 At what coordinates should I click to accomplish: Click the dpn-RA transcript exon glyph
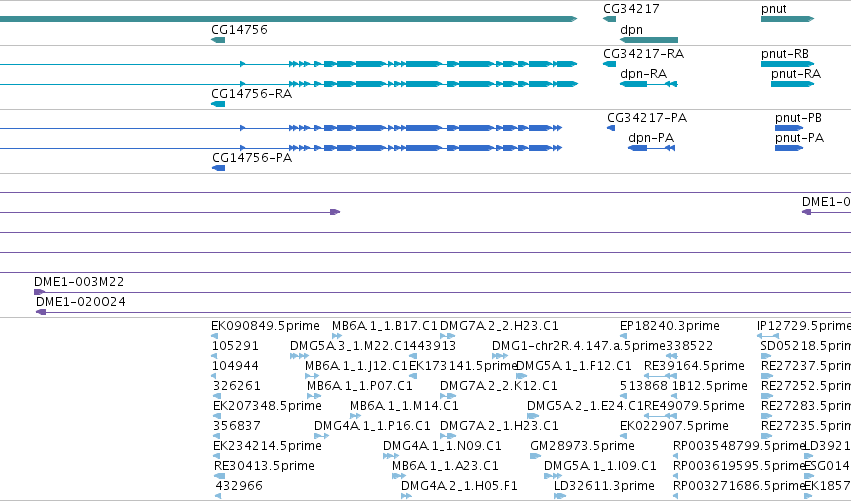pyautogui.click(x=649, y=84)
